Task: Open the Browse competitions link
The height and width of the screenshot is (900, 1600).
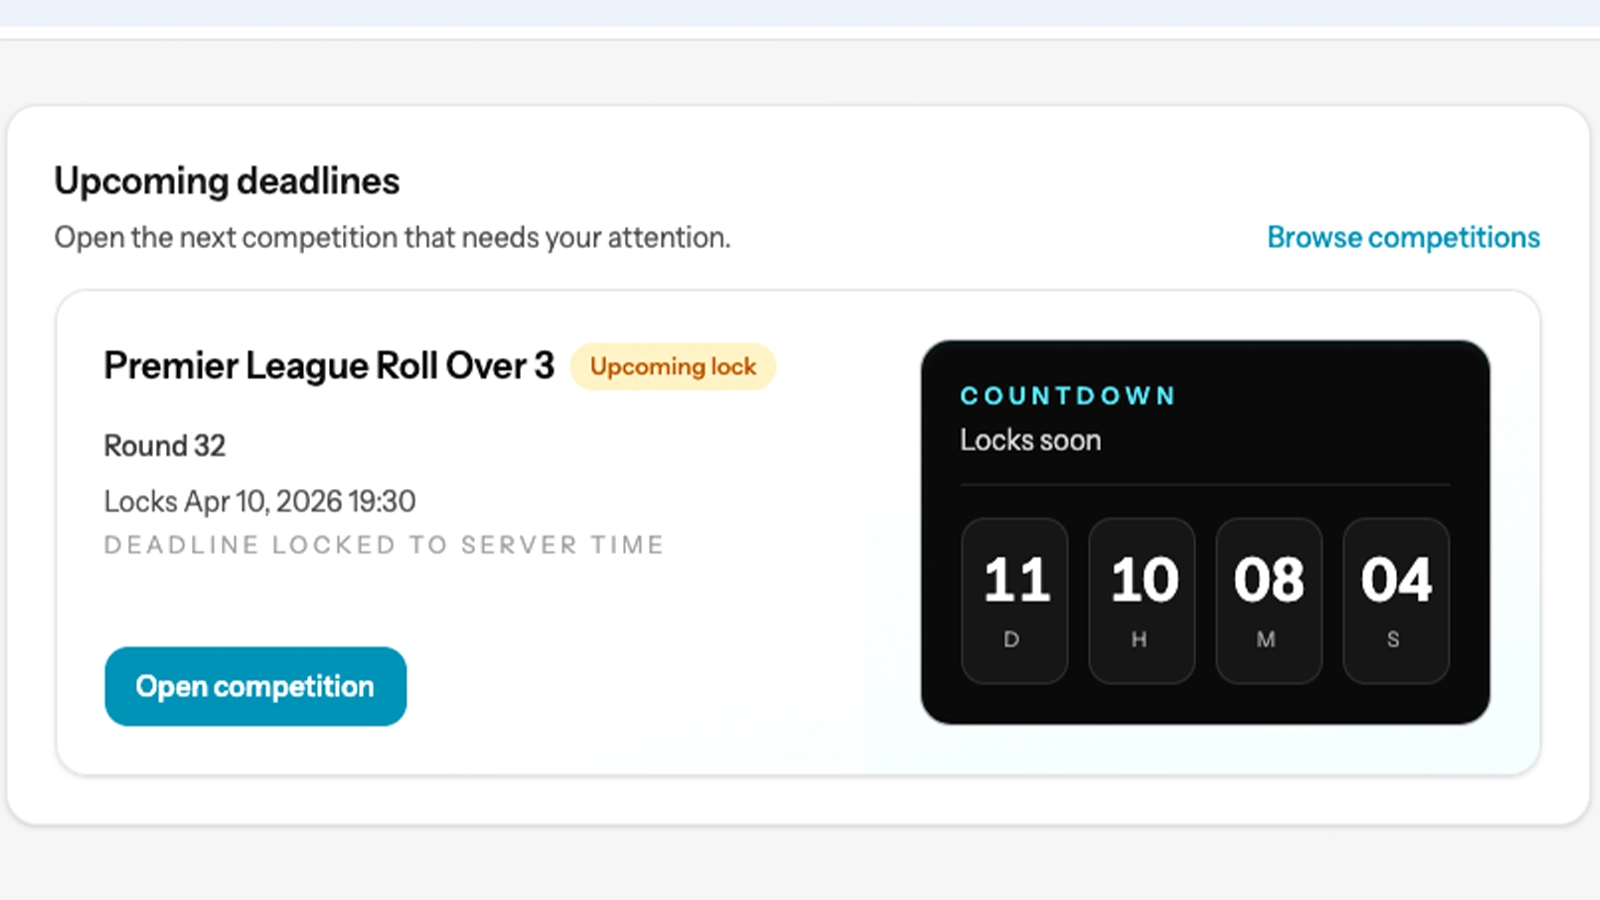Action: pyautogui.click(x=1403, y=237)
